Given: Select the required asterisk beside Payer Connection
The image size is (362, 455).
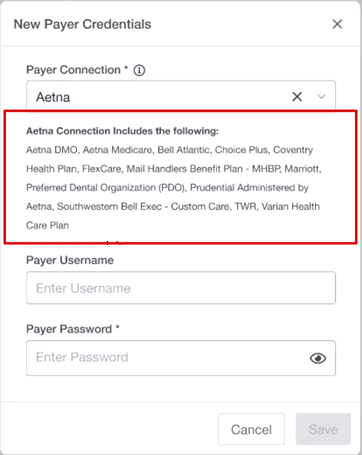Looking at the screenshot, I should click(x=126, y=68).
